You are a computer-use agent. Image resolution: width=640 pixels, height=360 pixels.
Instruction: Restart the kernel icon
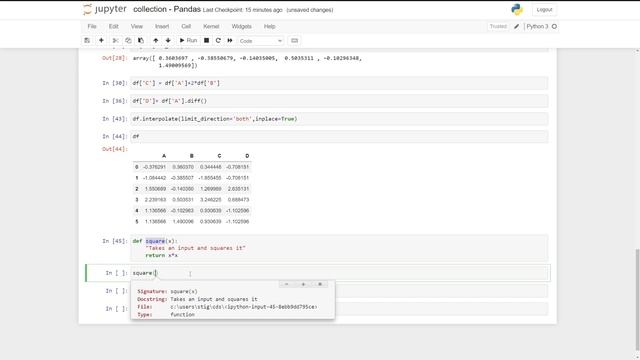click(x=218, y=40)
